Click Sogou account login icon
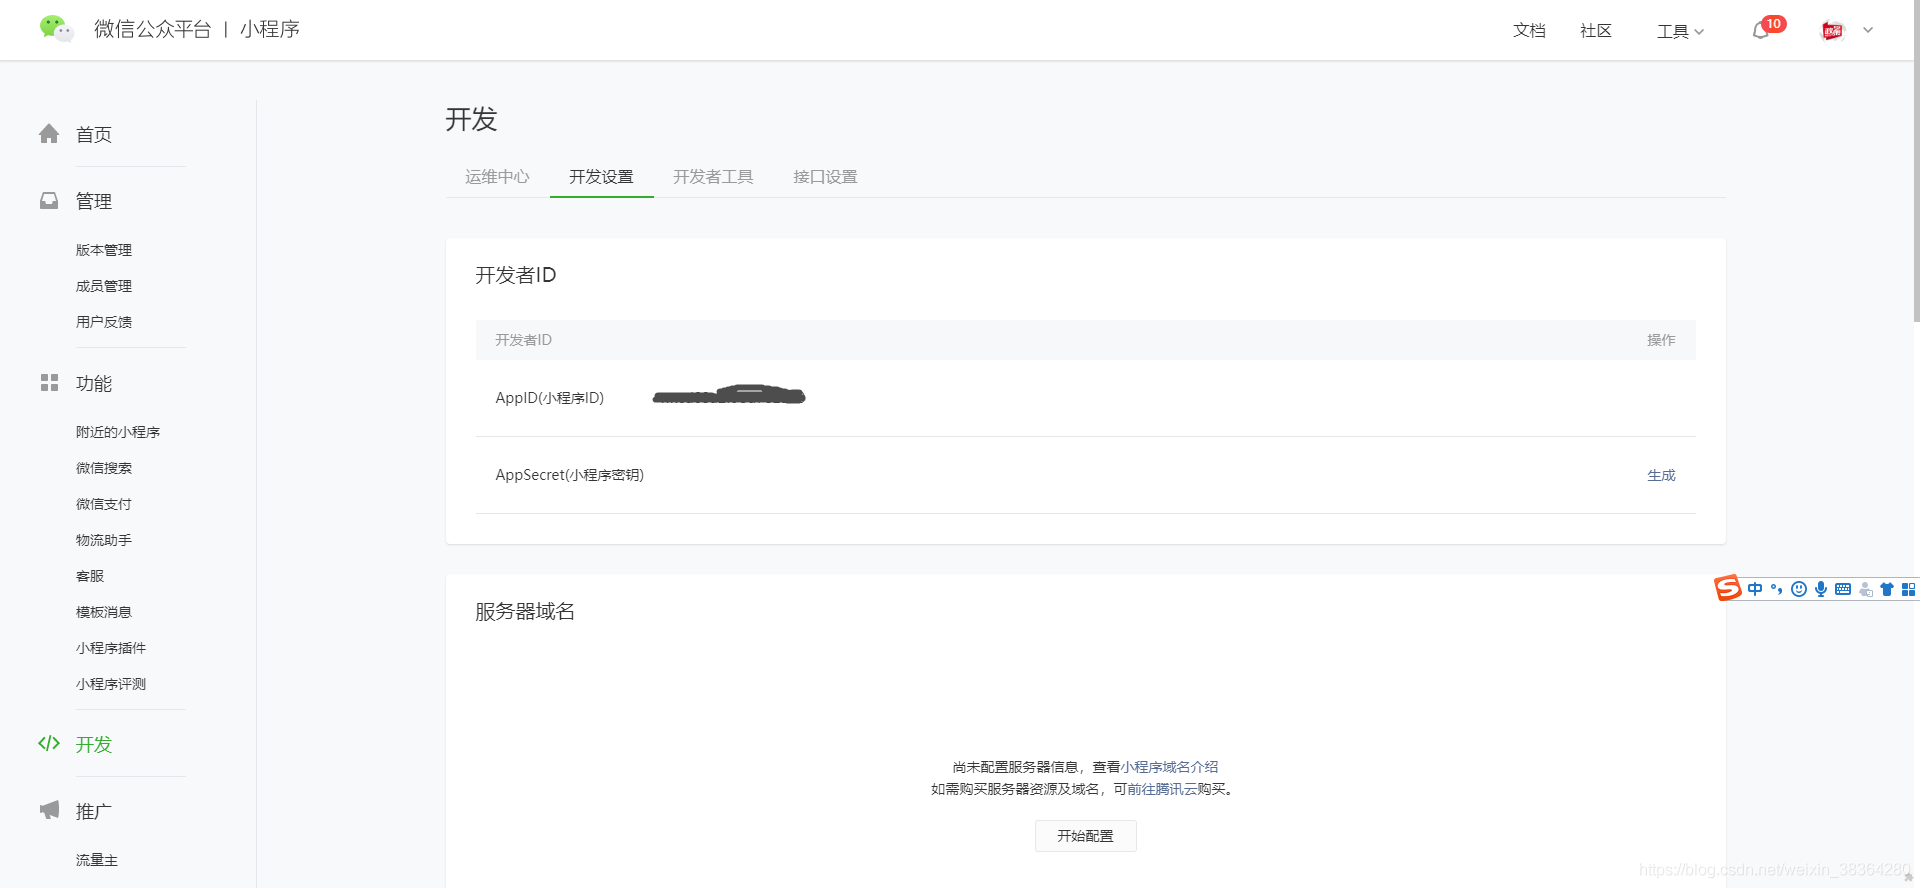The image size is (1920, 888). pos(1865,589)
